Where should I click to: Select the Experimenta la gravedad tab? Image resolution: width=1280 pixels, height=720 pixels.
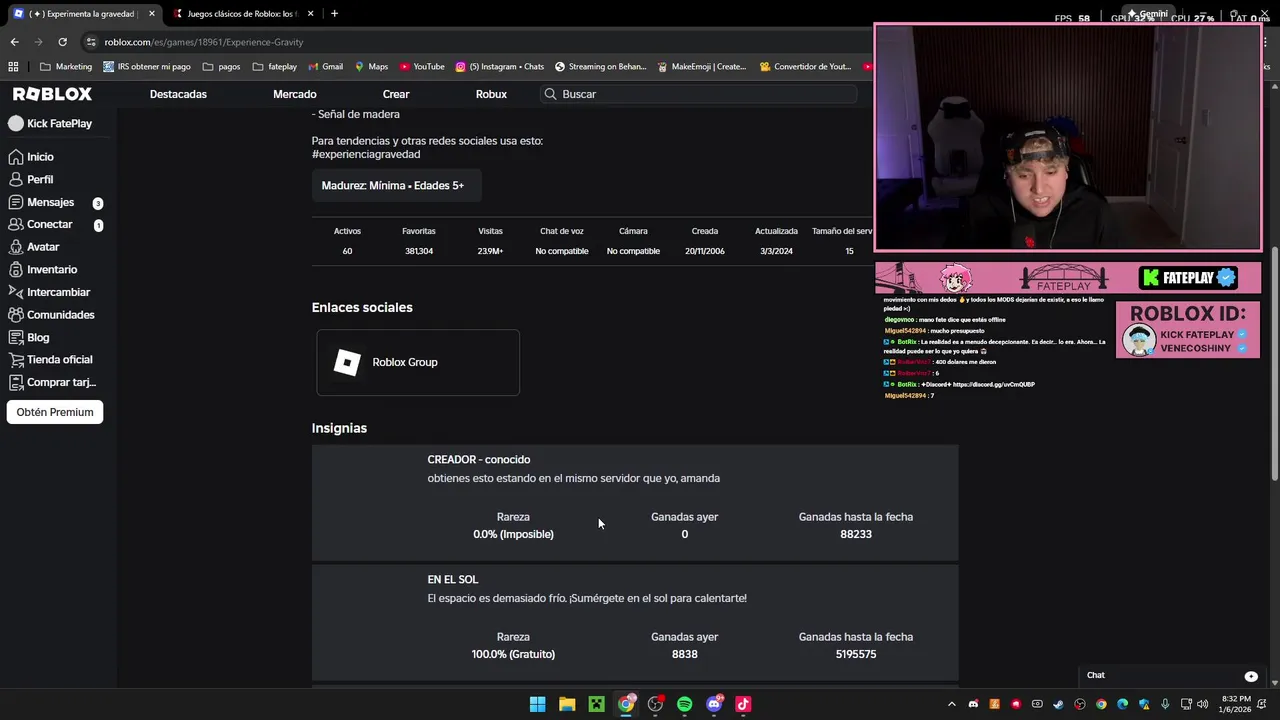click(82, 14)
